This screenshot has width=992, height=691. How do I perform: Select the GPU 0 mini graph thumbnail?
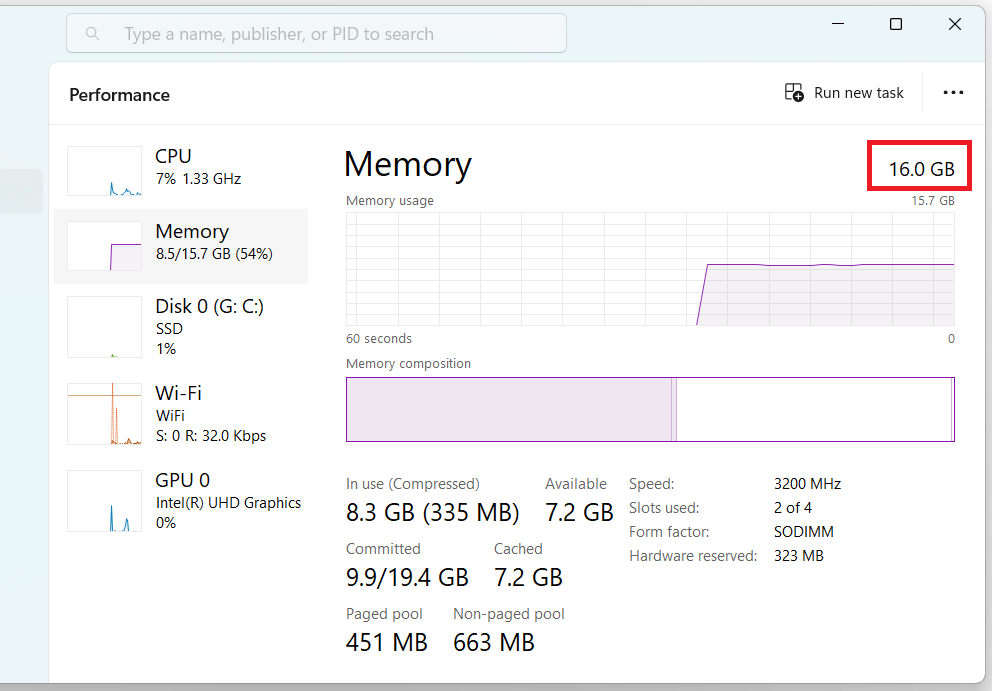[x=105, y=501]
